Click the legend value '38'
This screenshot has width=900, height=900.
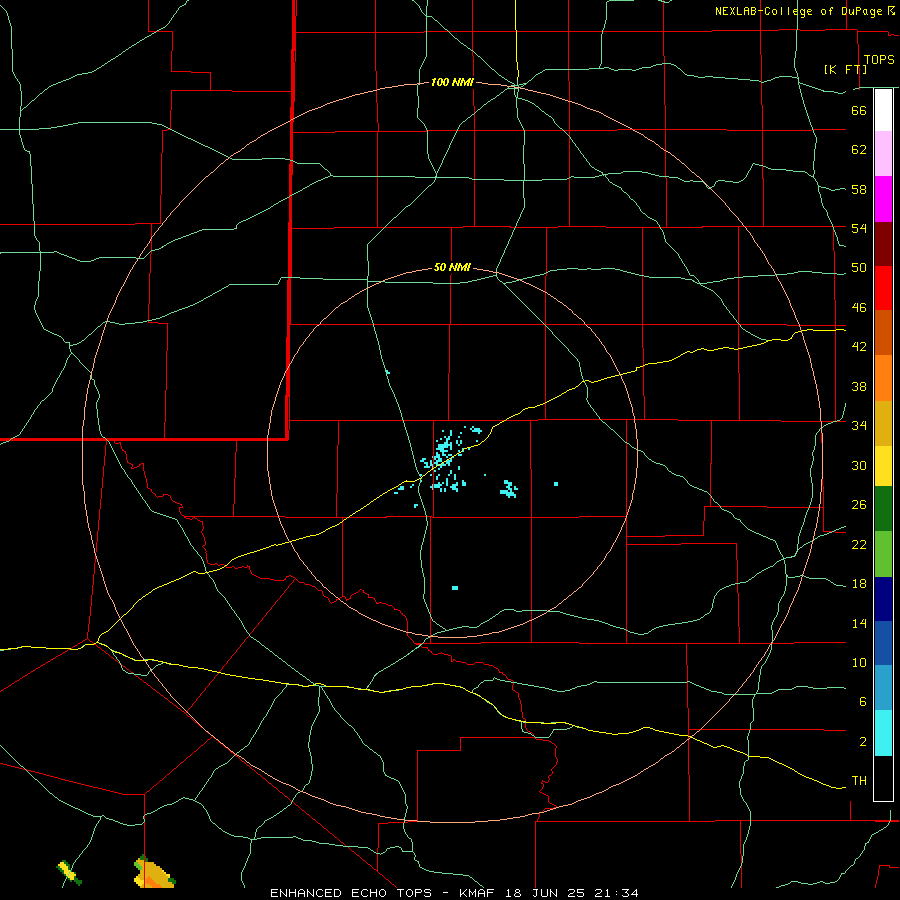859,386
